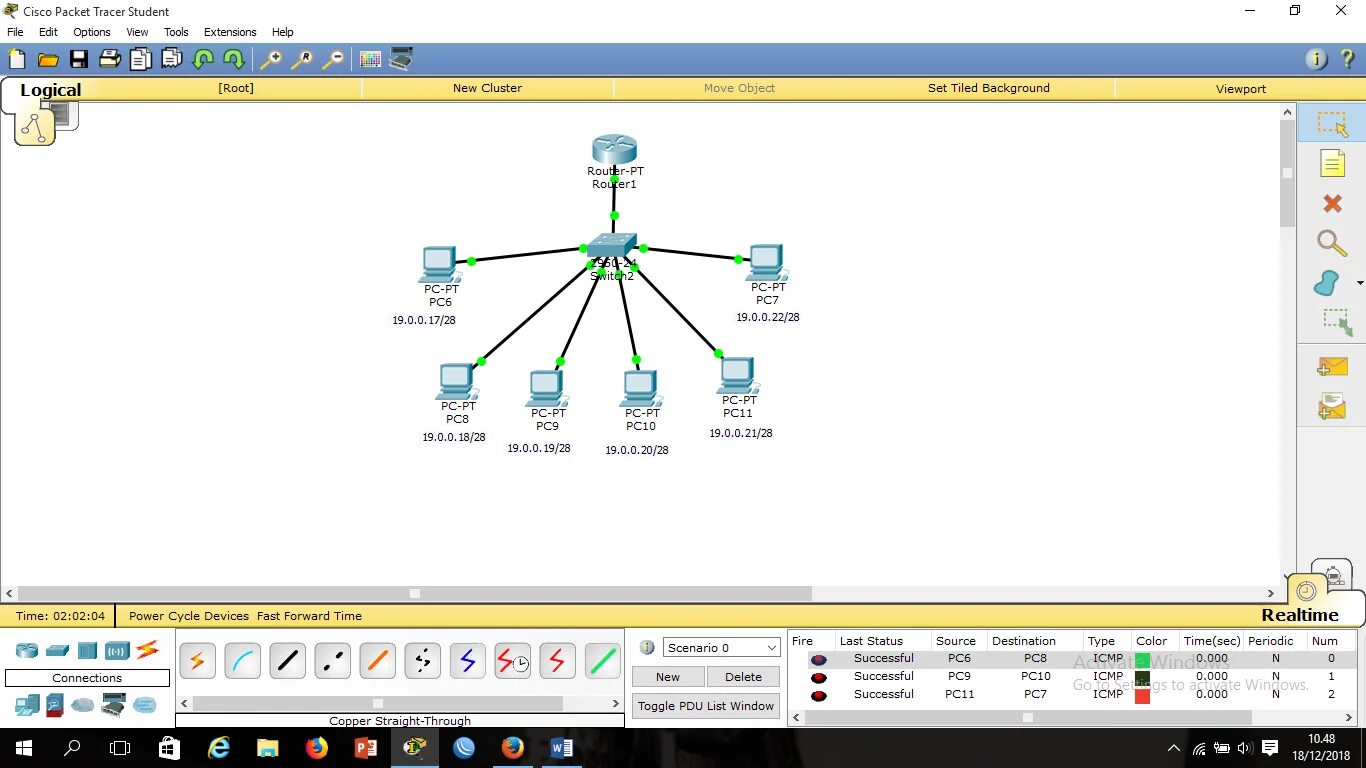
Task: Select the Hubs device category
Action: [87, 651]
